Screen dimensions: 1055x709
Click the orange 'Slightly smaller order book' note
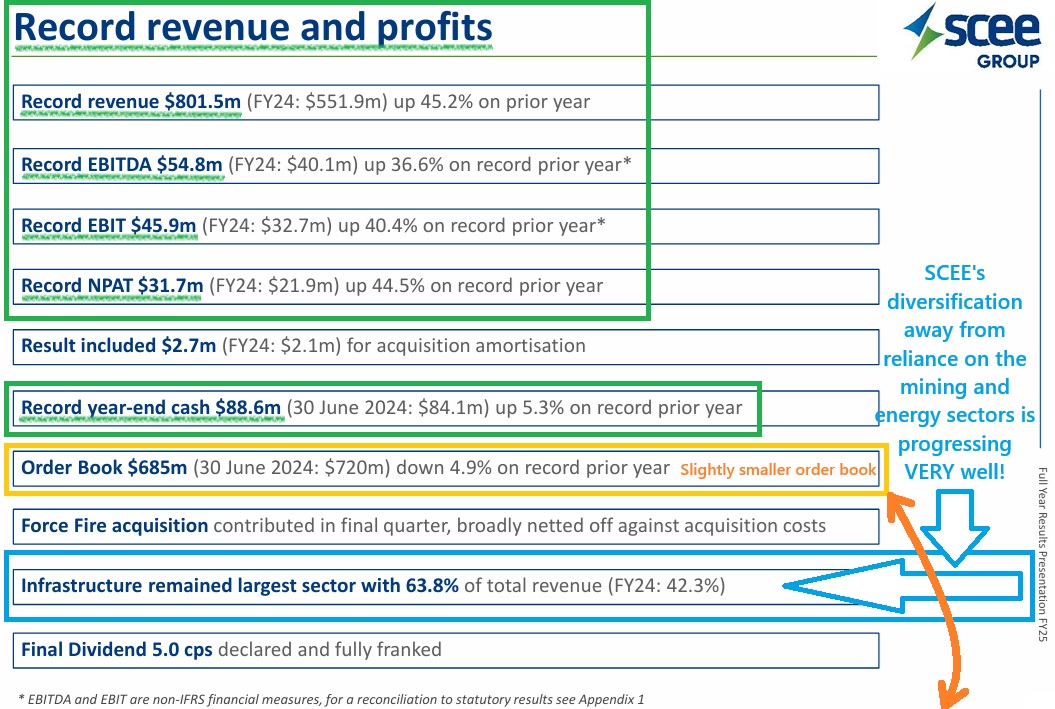point(777,469)
